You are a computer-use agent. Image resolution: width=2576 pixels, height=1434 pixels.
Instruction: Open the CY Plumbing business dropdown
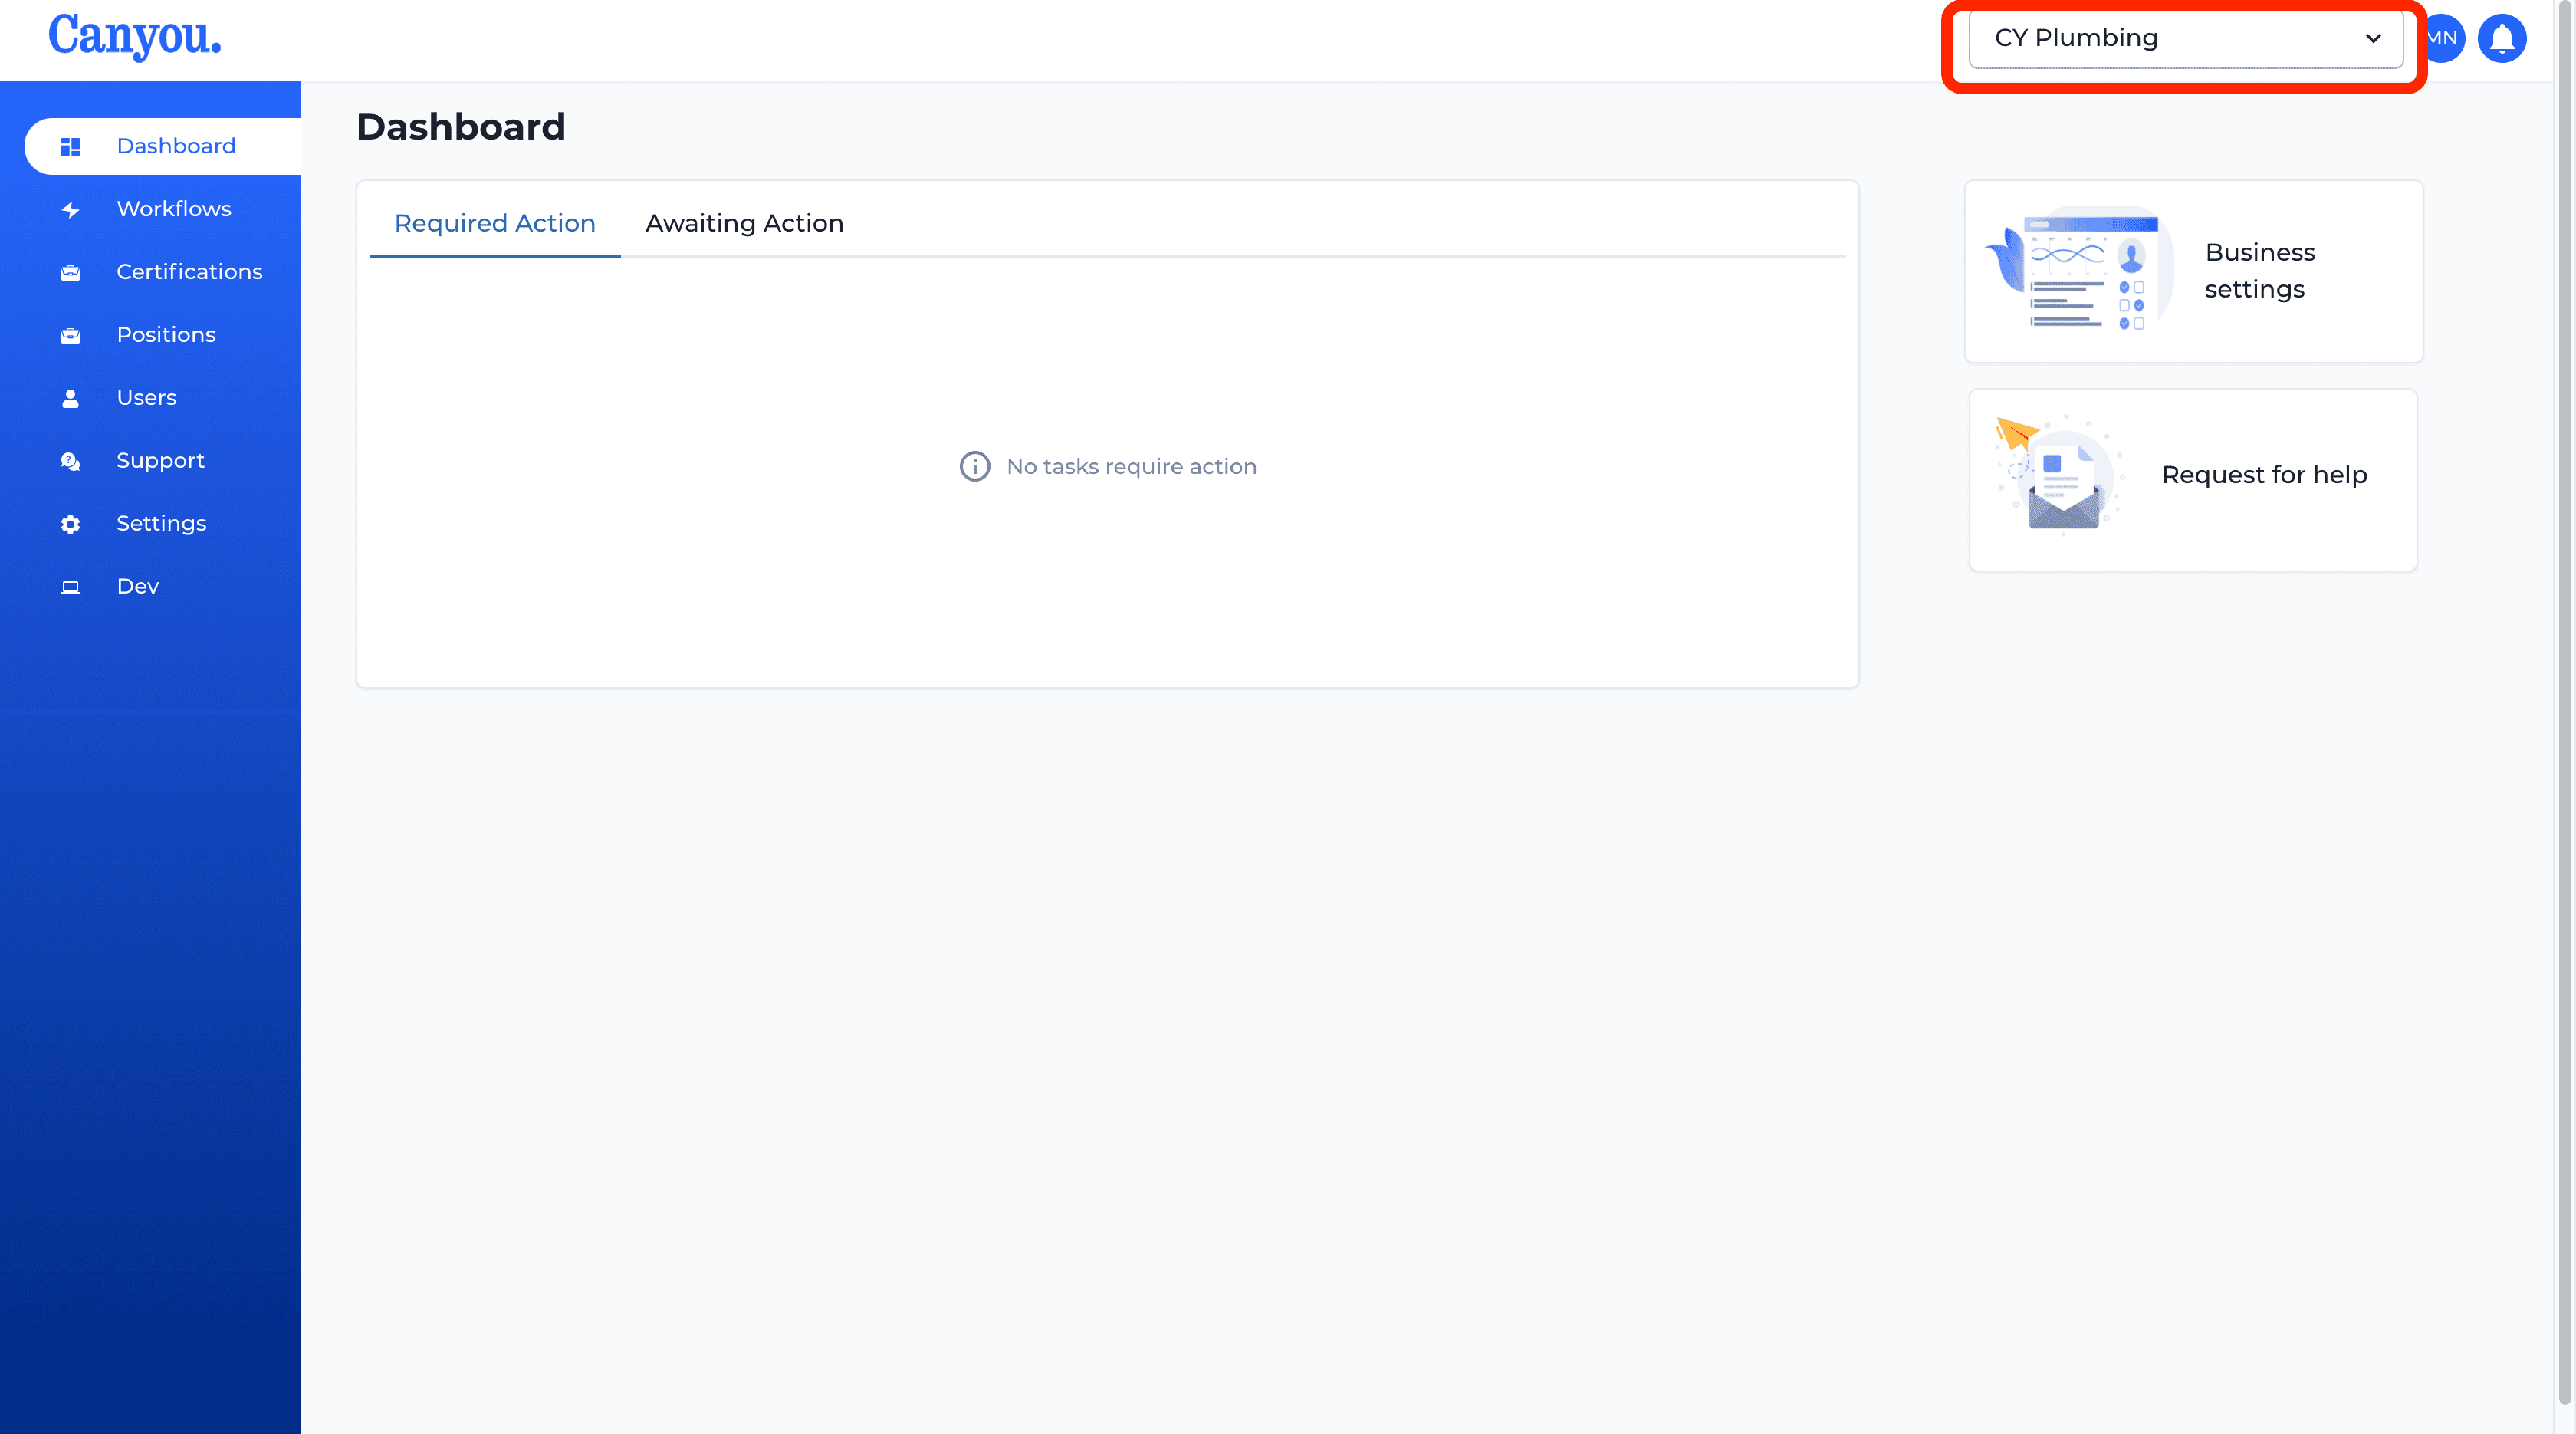coord(2186,38)
